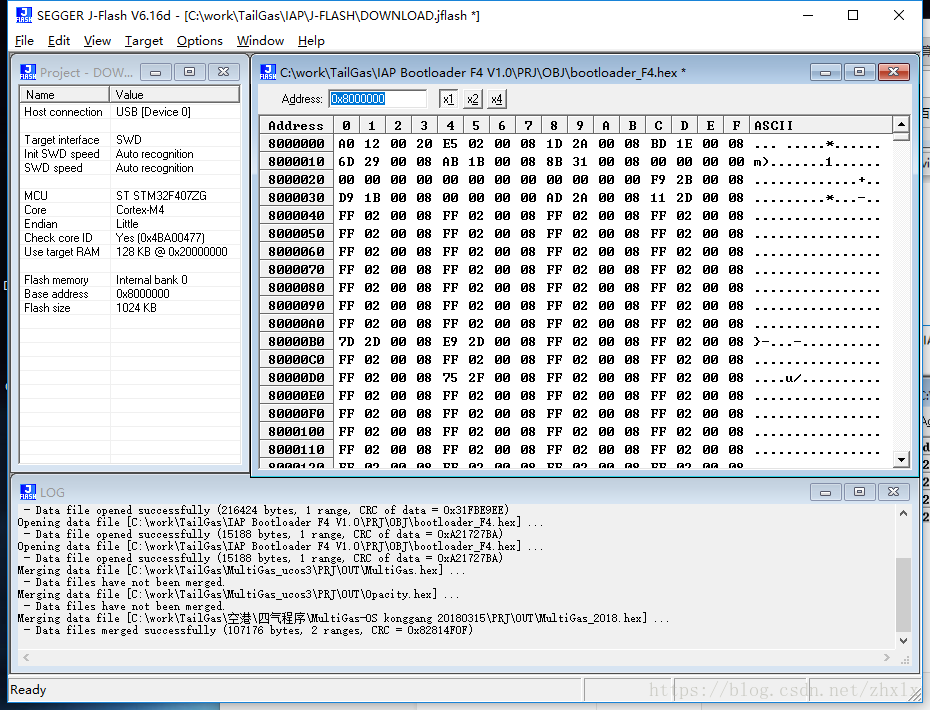The image size is (930, 710).
Task: Switch hex view to x2 width
Action: [473, 99]
